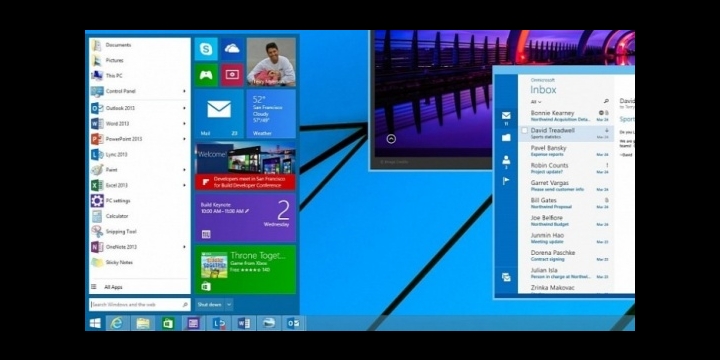Select the flagged mail icon in sidebar
The height and width of the screenshot is (360, 720).
click(506, 180)
